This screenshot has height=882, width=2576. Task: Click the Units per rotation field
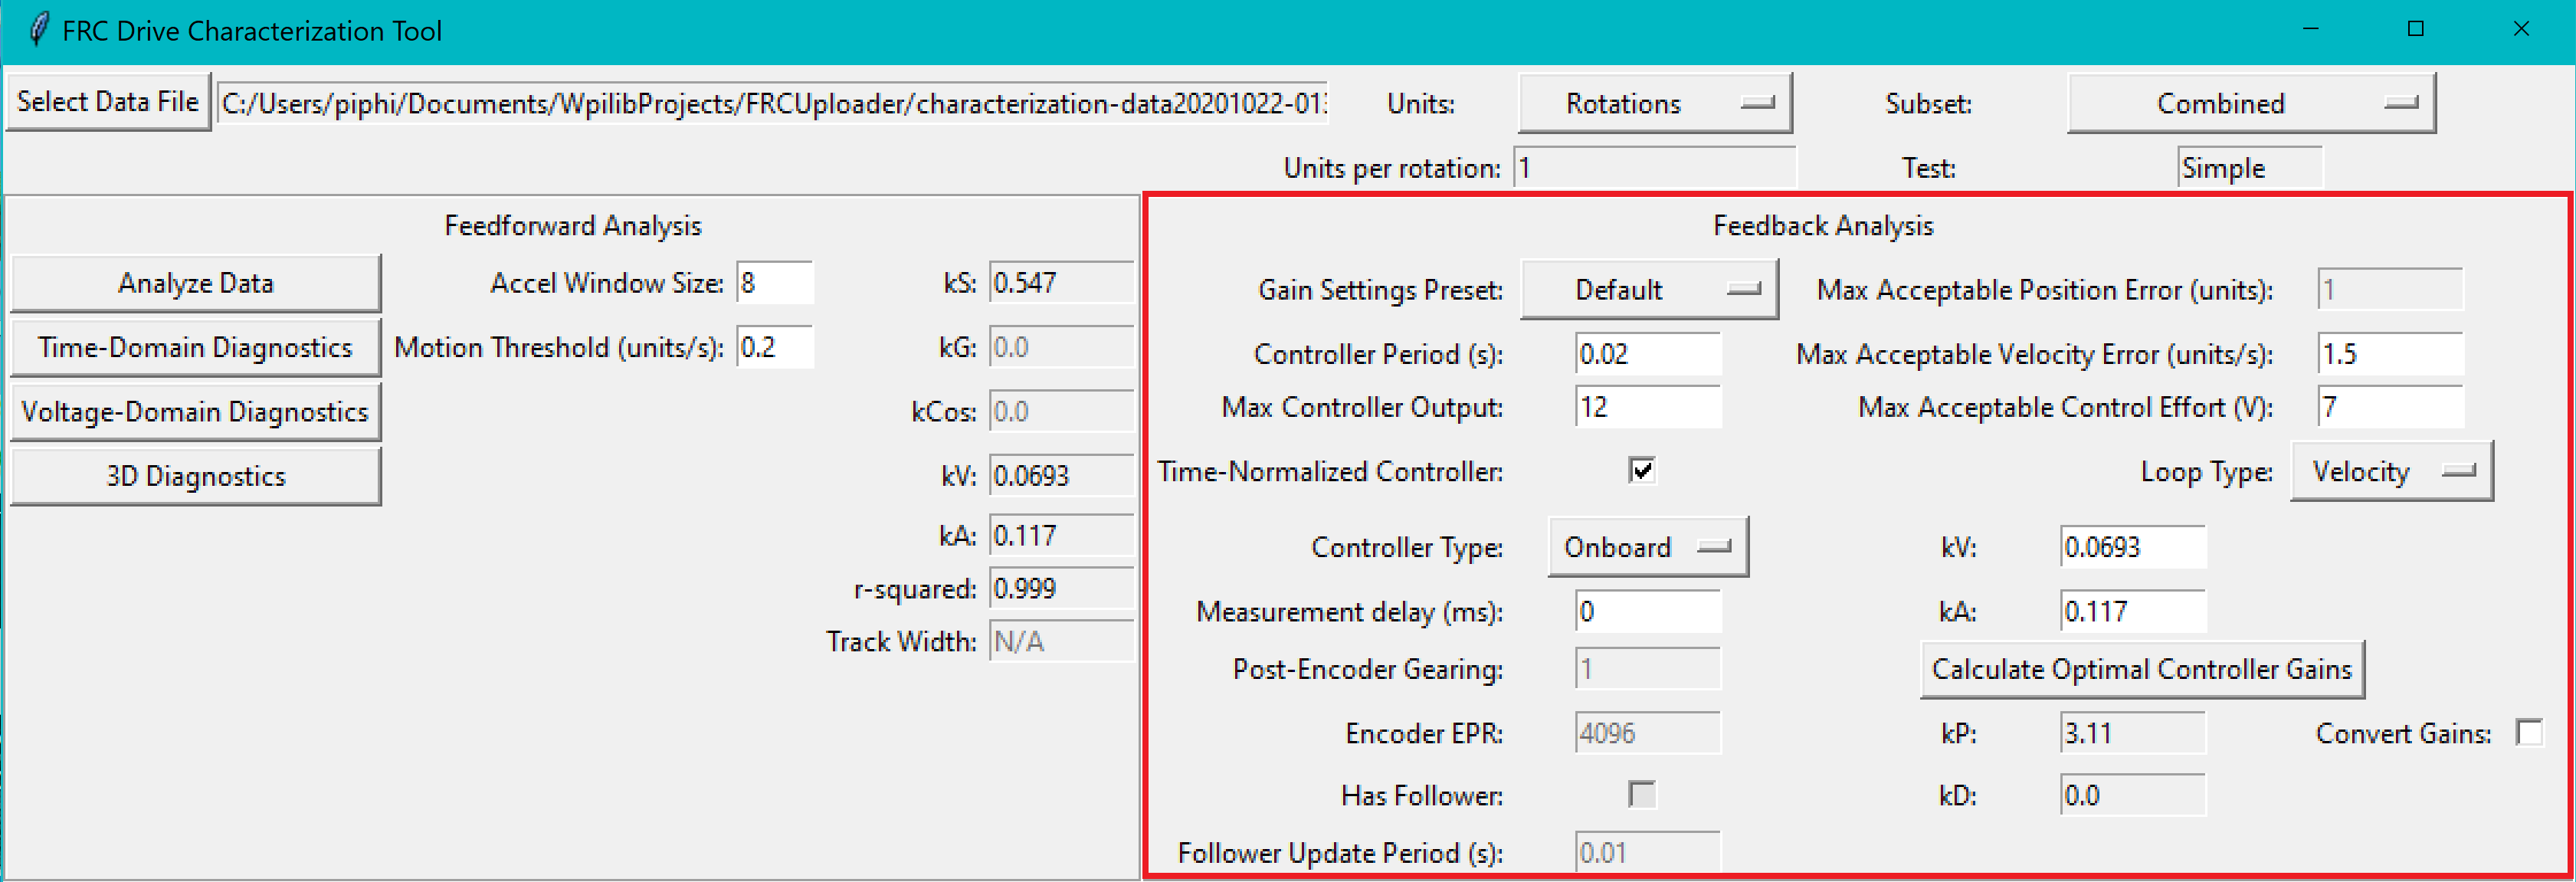point(1655,167)
